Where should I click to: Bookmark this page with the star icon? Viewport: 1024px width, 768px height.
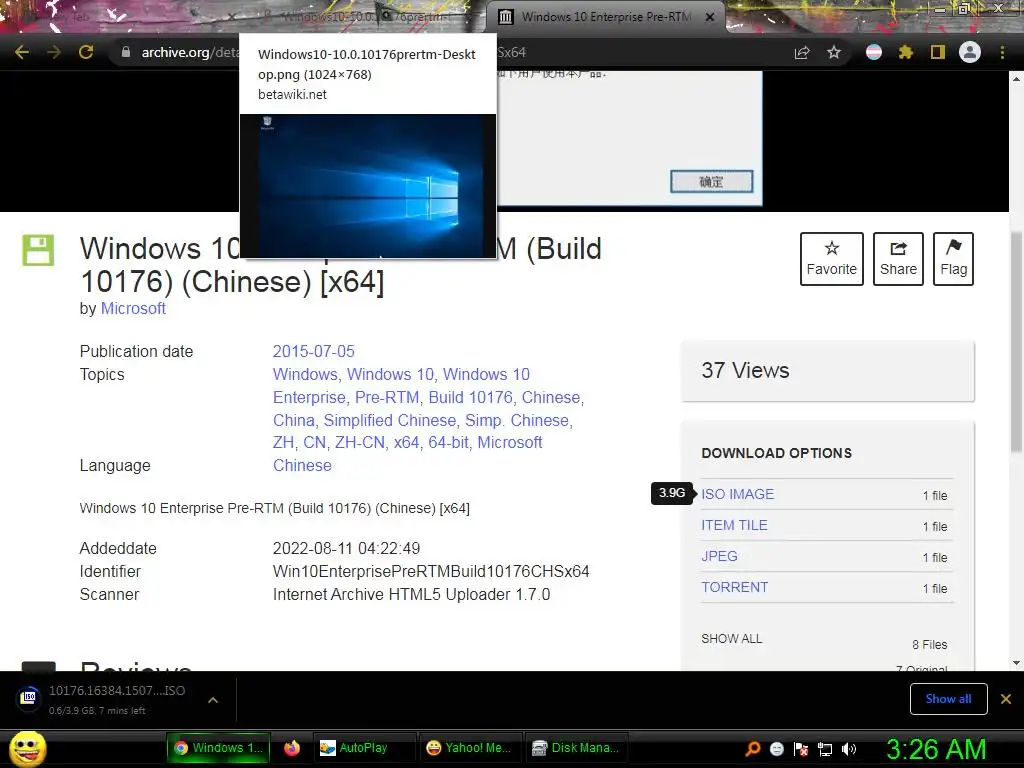click(x=834, y=52)
